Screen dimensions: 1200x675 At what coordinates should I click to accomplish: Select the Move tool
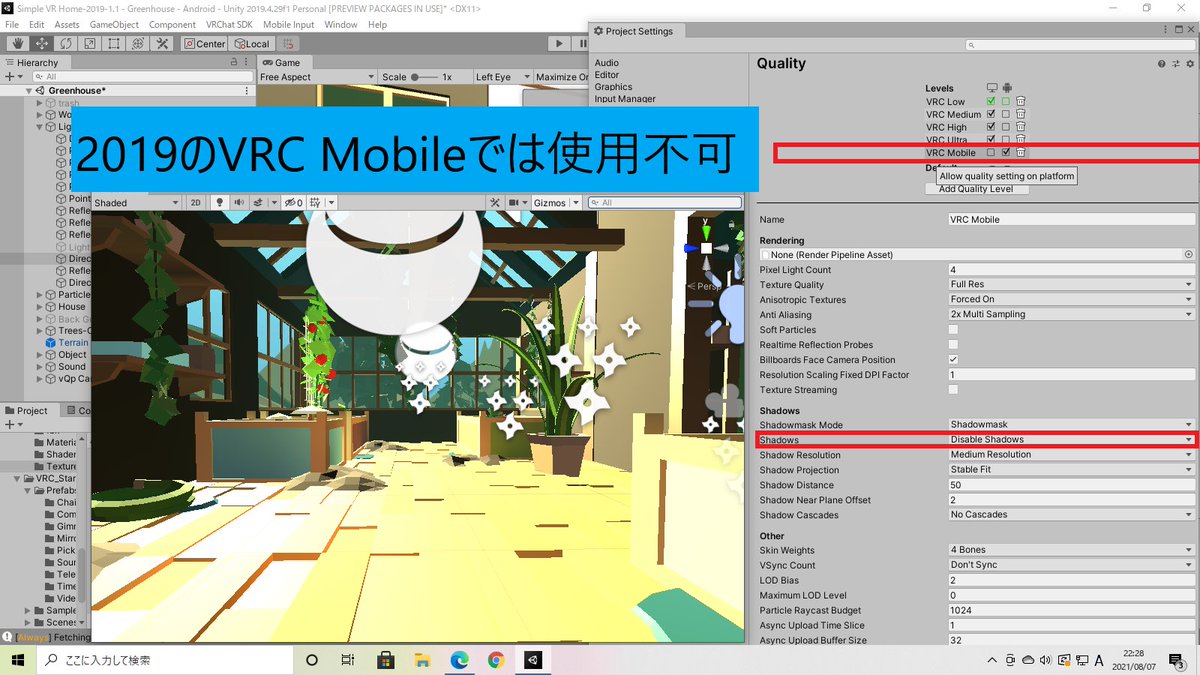(42, 44)
